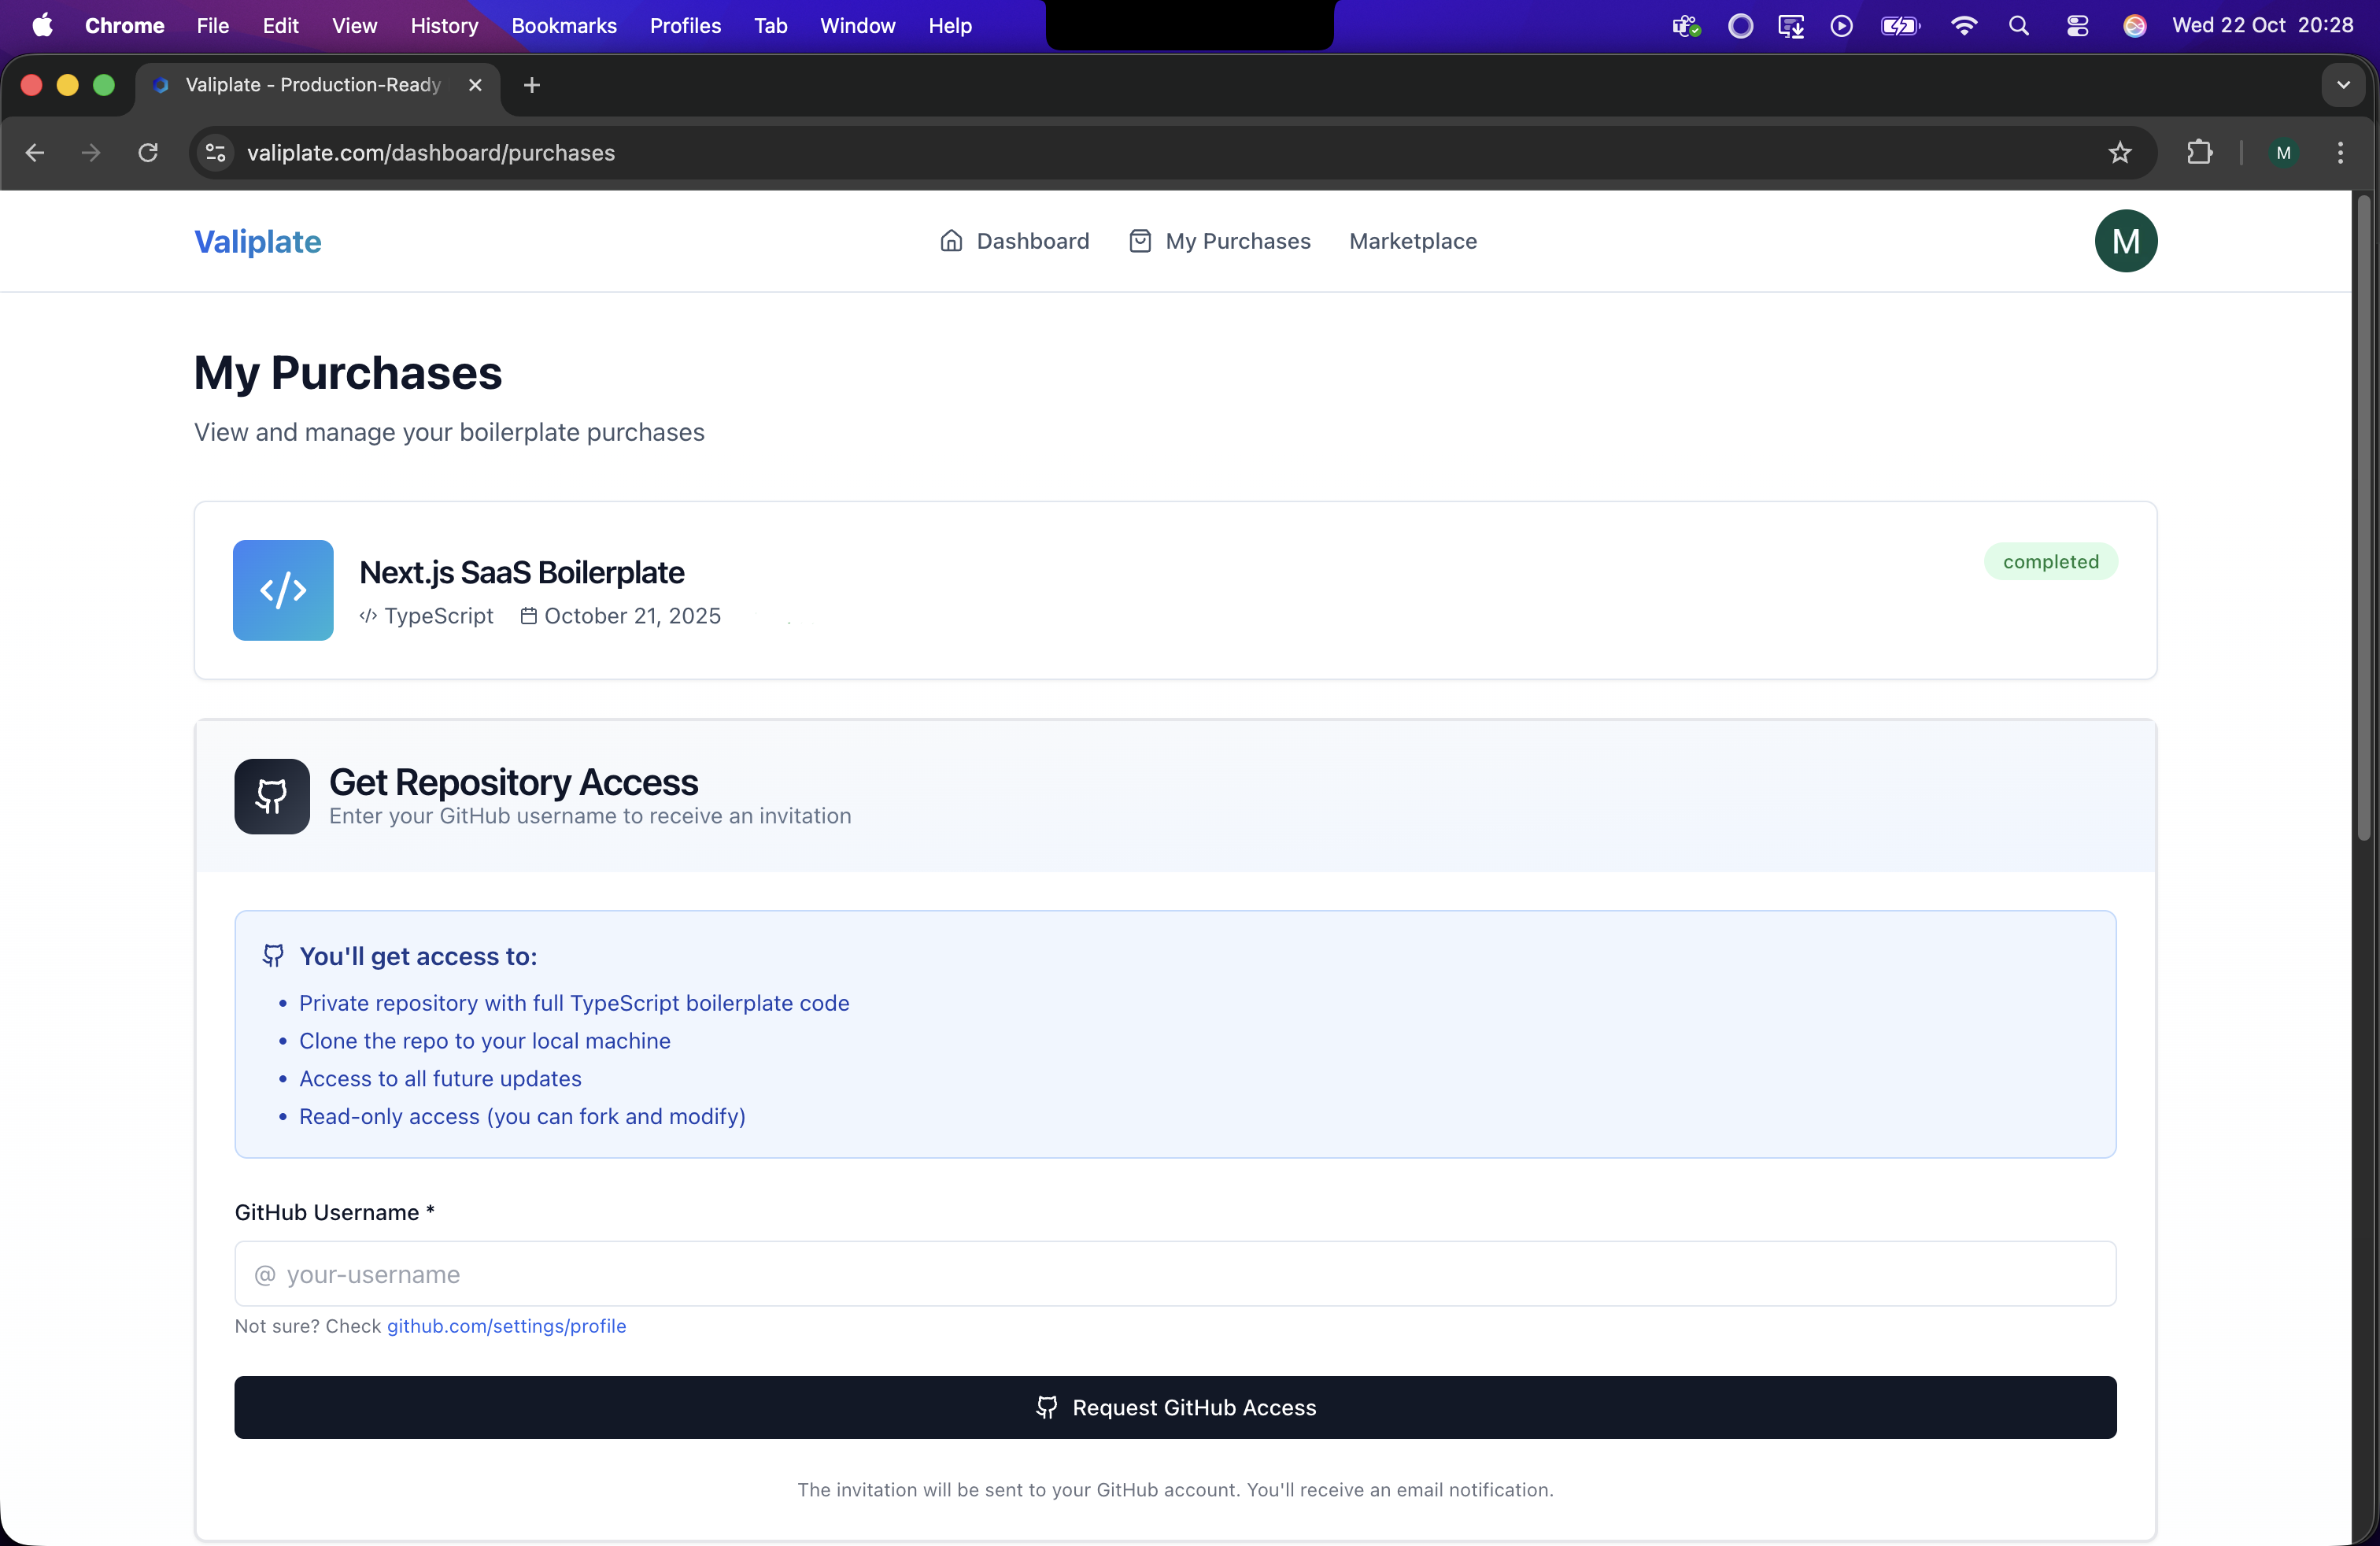Open site information controls in address bar
The width and height of the screenshot is (2380, 1546).
coord(214,152)
